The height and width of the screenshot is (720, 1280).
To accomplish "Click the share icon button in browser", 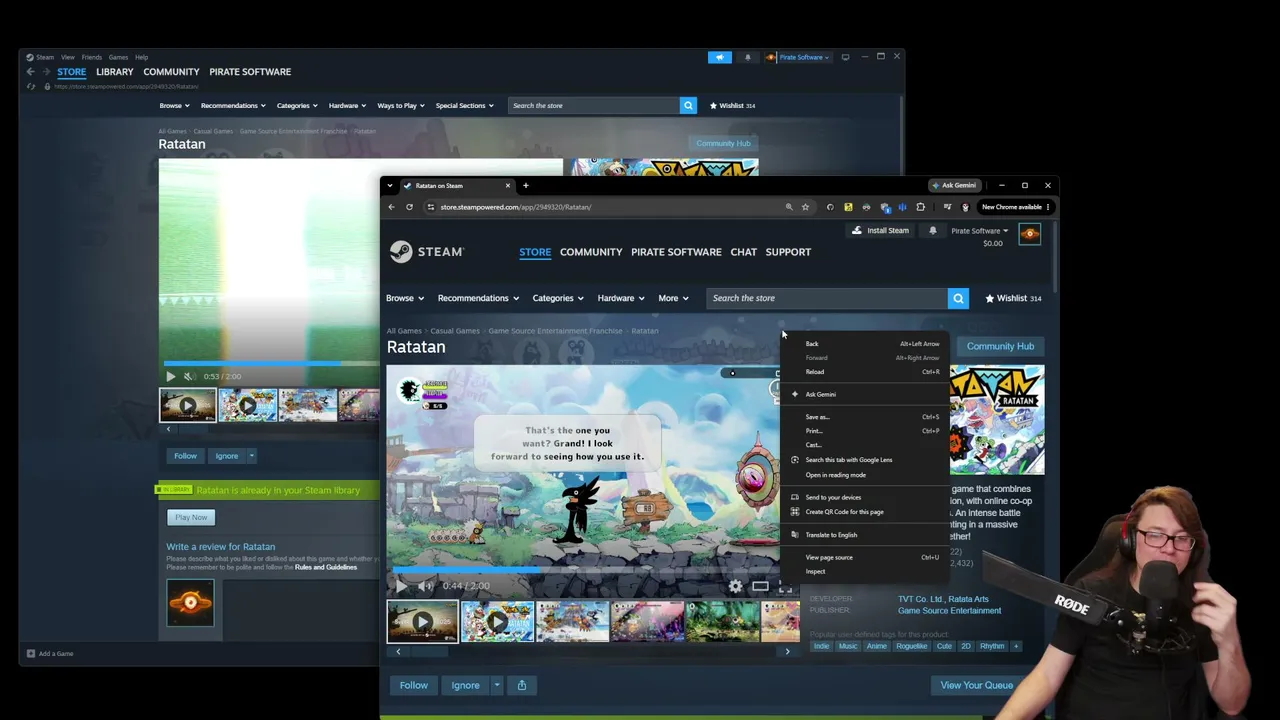I will pyautogui.click(x=521, y=685).
